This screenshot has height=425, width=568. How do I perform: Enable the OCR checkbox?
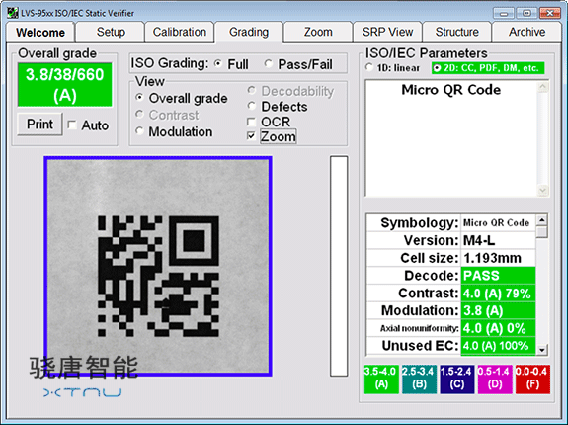coord(251,122)
